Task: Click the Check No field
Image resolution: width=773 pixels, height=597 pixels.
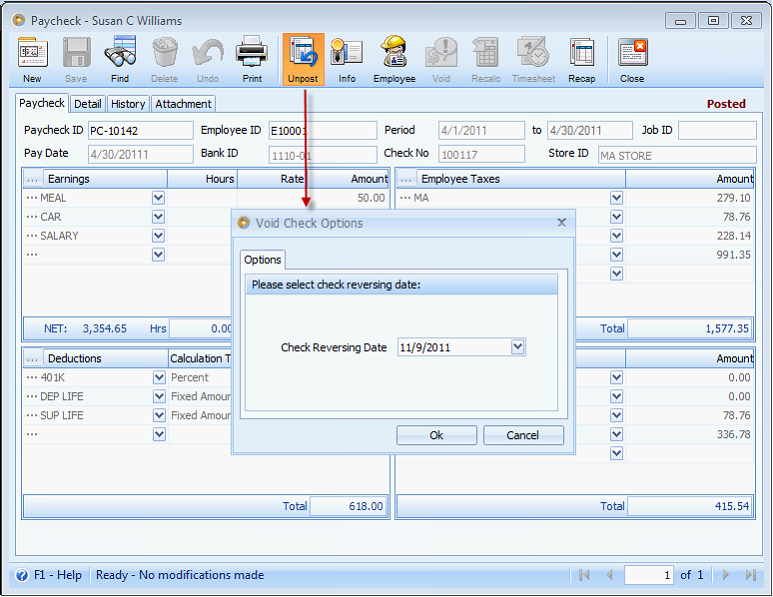Action: tap(482, 154)
